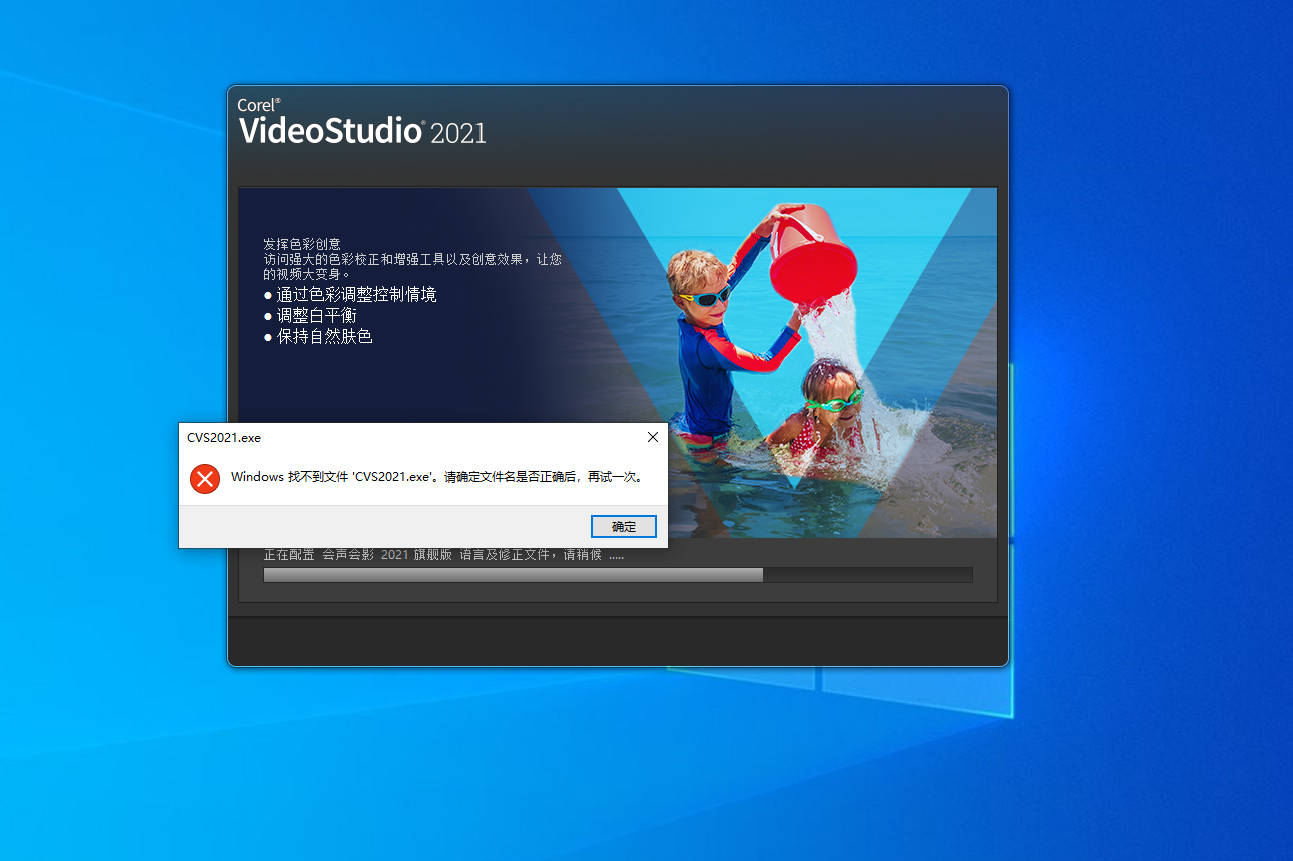Screen dimensions: 1293x861
Task: Click the bullet text 调整白平衡
Action: coord(316,316)
